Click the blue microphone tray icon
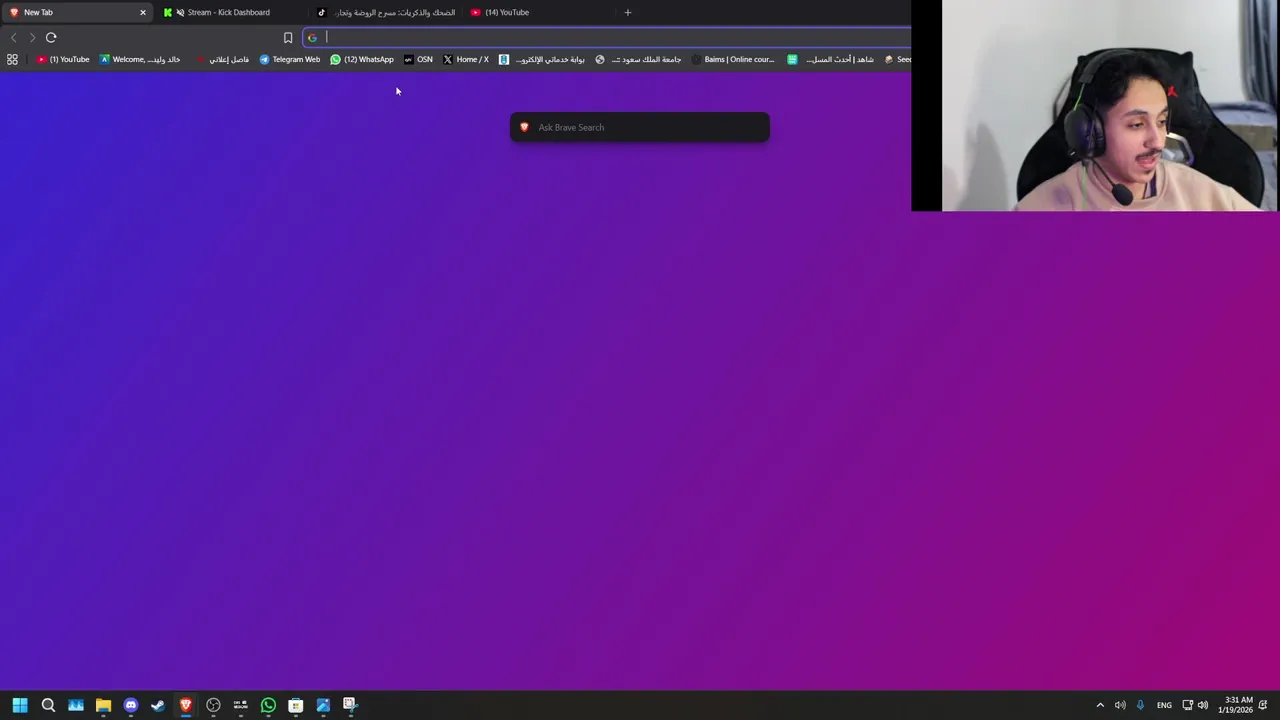Screen dimensions: 1280x720 point(1140,705)
